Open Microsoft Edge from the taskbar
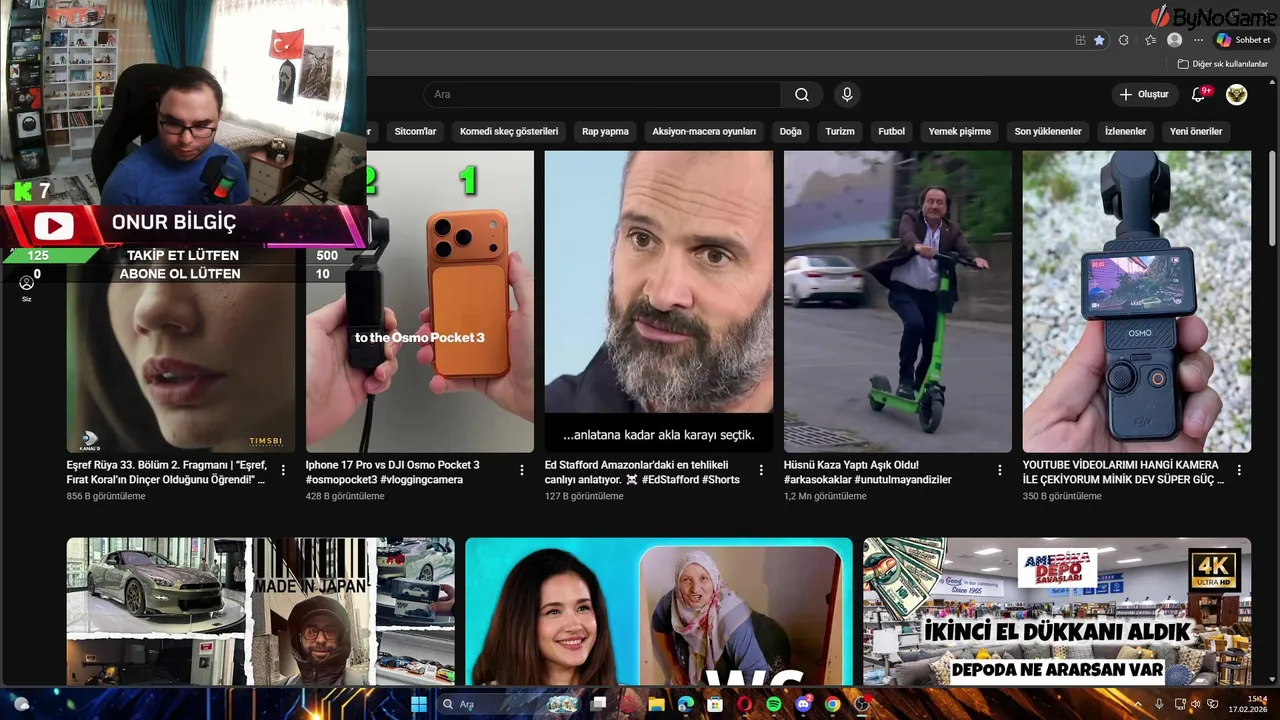This screenshot has width=1280, height=720. pyautogui.click(x=685, y=704)
